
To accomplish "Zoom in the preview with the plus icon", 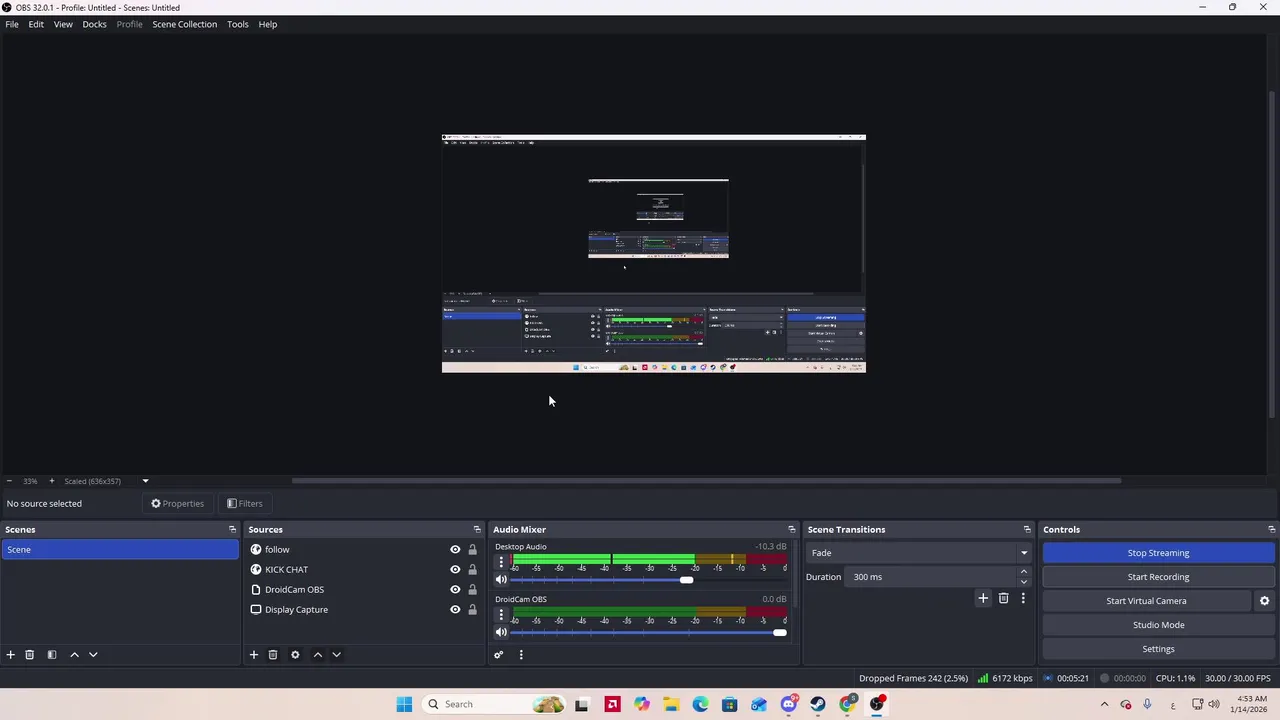I will (52, 481).
